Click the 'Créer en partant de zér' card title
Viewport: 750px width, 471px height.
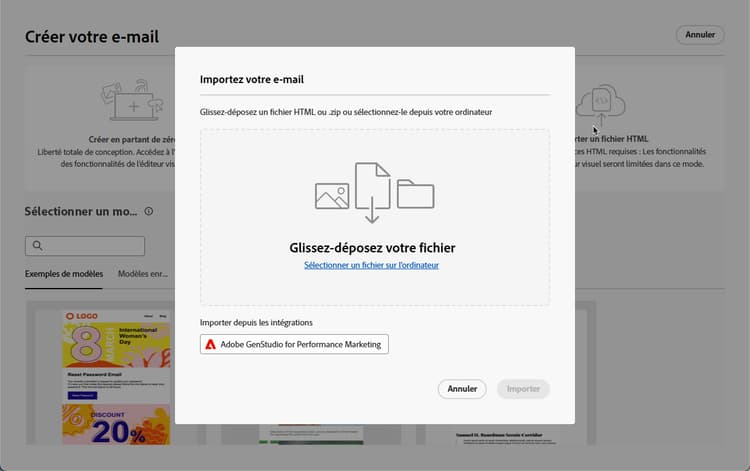132,140
